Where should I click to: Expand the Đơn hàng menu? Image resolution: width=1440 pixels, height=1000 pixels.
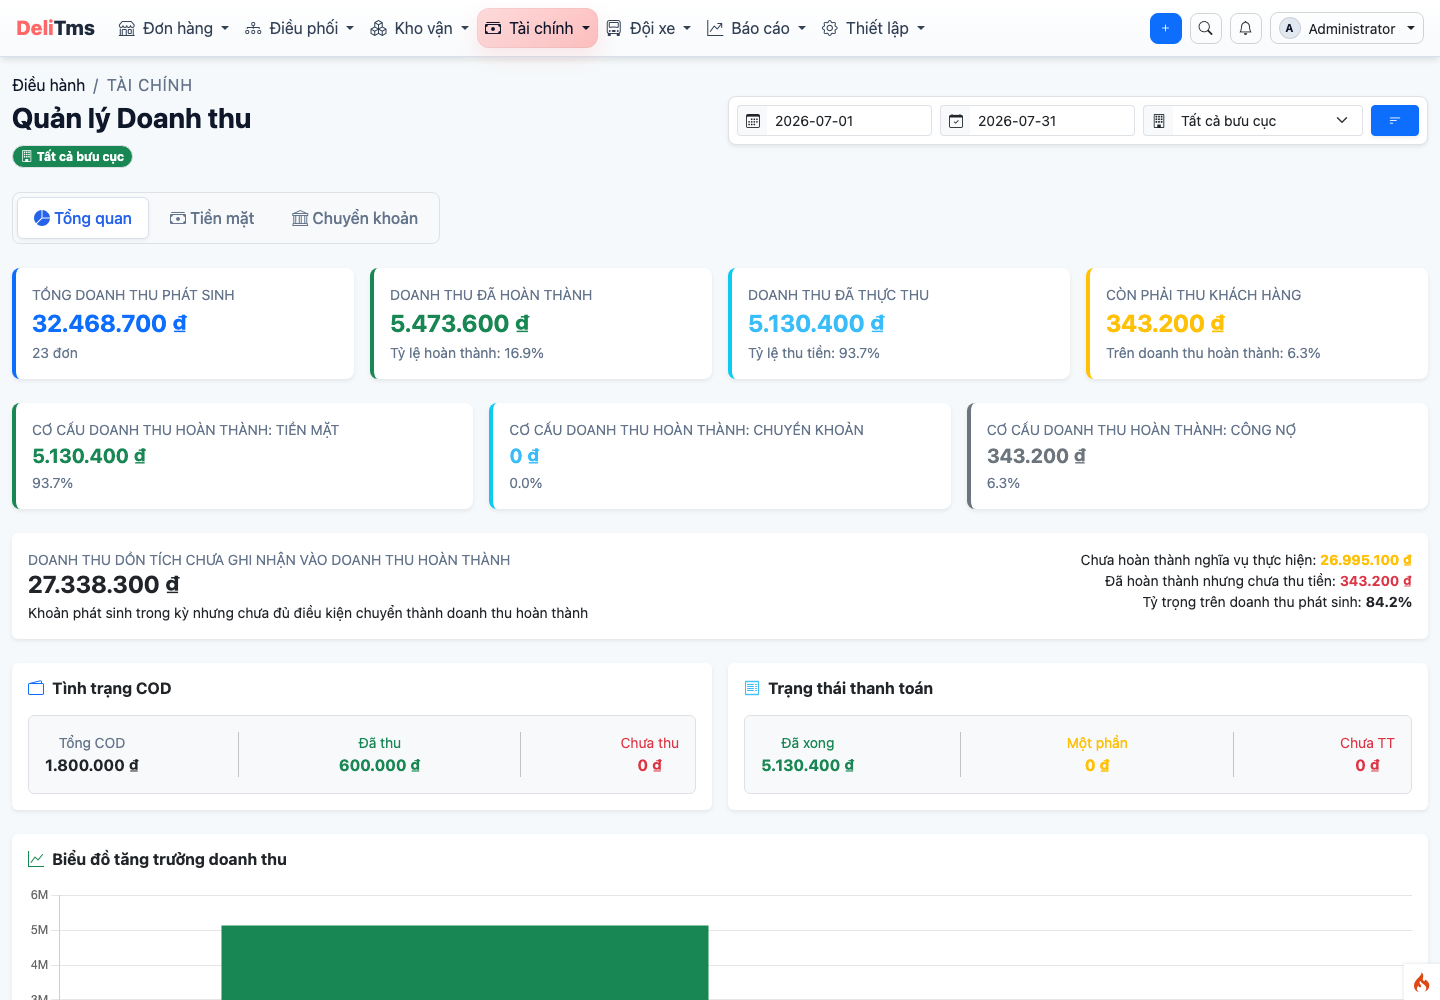[174, 28]
